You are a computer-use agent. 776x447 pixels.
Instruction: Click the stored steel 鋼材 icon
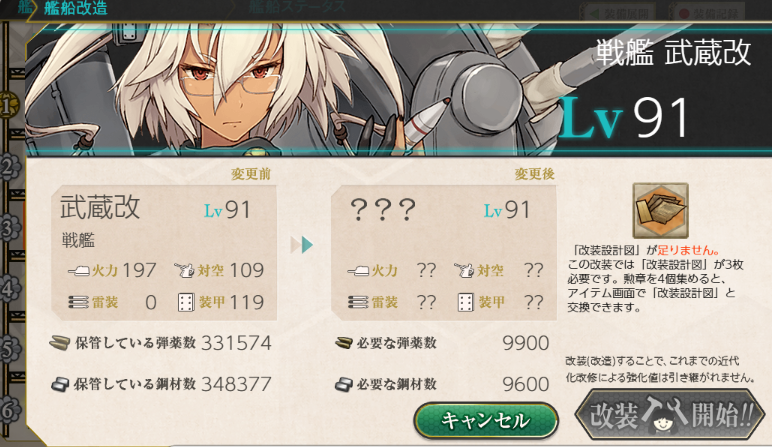pos(60,384)
